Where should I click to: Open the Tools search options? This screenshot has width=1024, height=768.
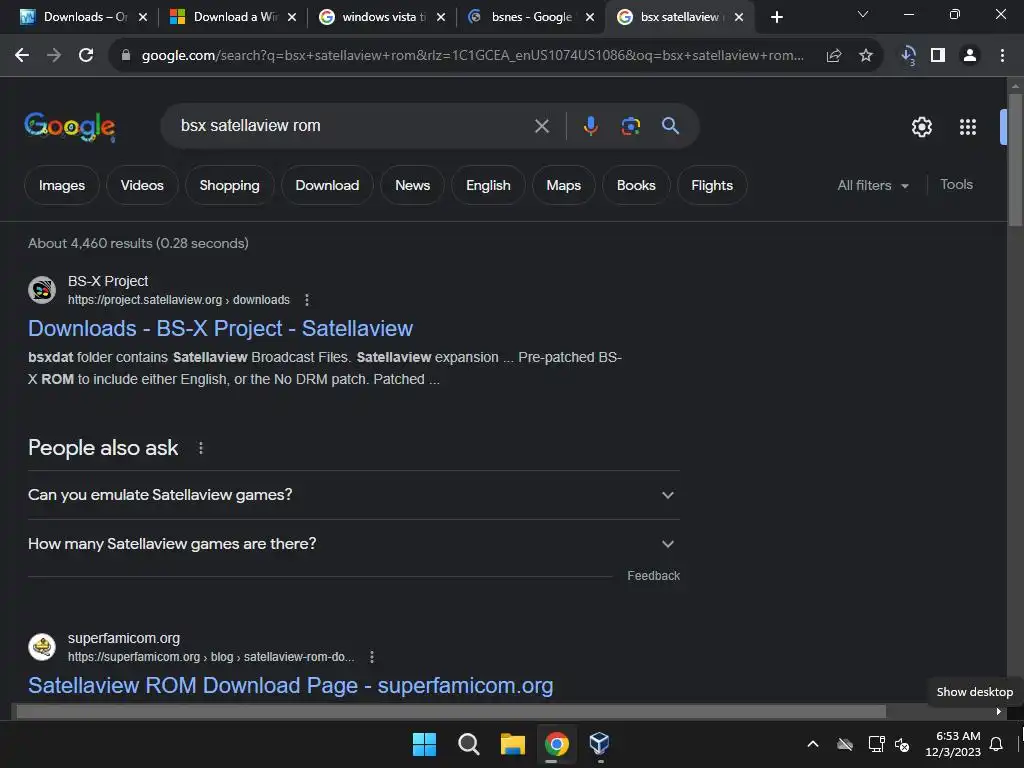pyautogui.click(x=956, y=185)
